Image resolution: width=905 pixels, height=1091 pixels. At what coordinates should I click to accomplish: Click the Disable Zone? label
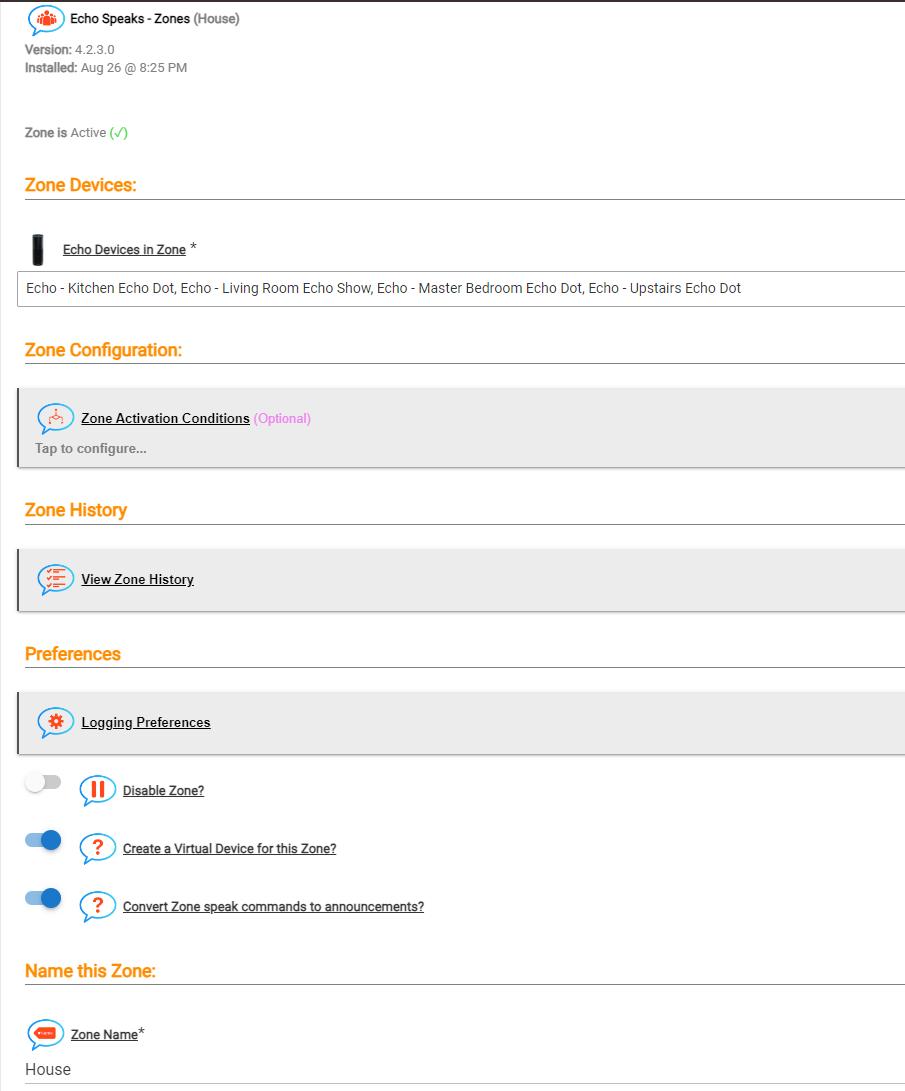[163, 790]
